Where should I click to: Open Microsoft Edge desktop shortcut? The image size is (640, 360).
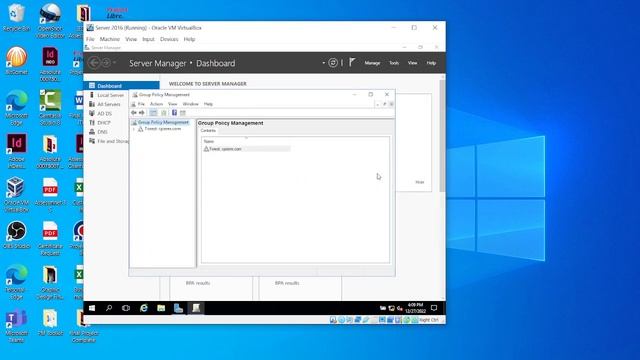point(16,108)
